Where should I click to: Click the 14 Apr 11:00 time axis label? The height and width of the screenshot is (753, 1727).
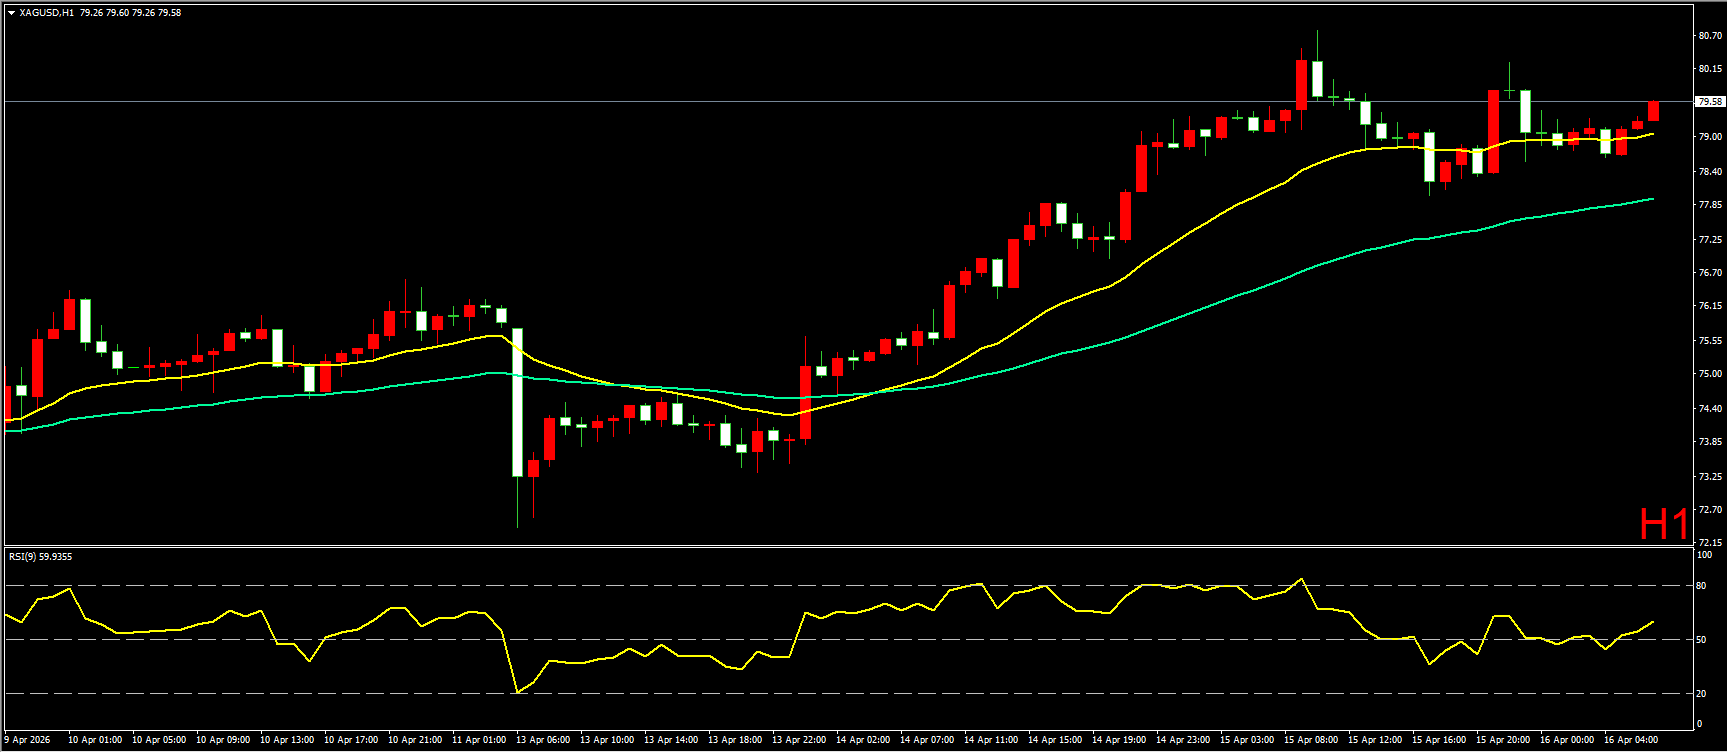990,740
